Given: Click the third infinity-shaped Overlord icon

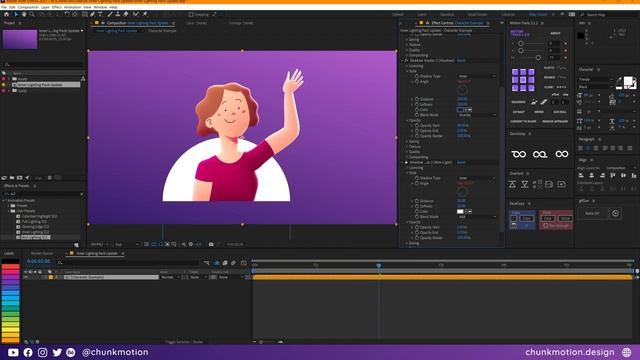Looking at the screenshot, I should point(562,154).
